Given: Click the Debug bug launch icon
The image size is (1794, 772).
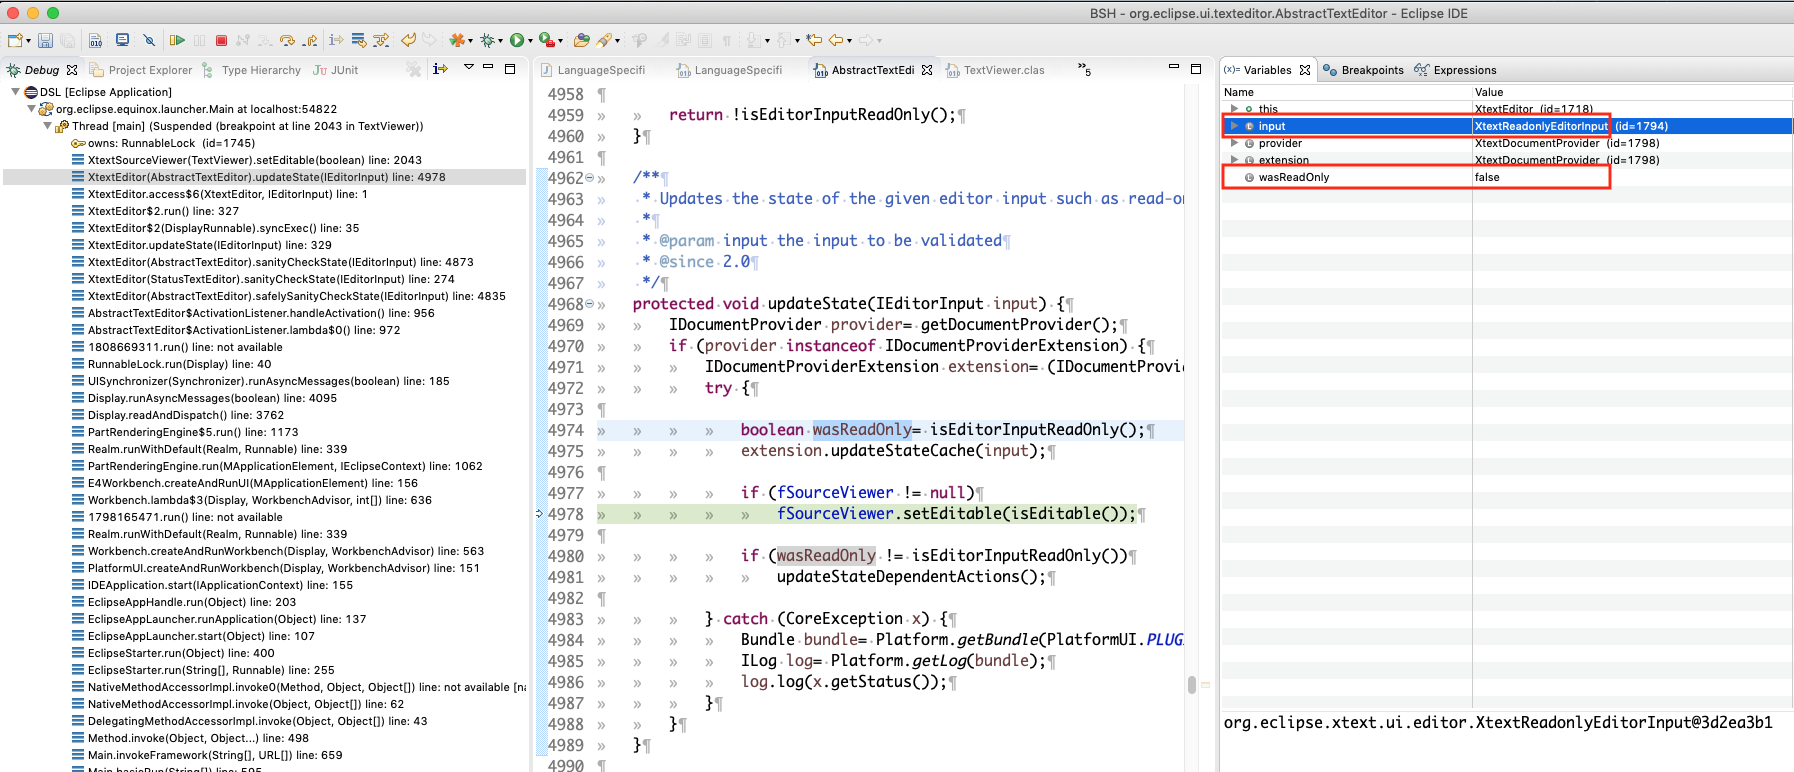Looking at the screenshot, I should pos(487,40).
